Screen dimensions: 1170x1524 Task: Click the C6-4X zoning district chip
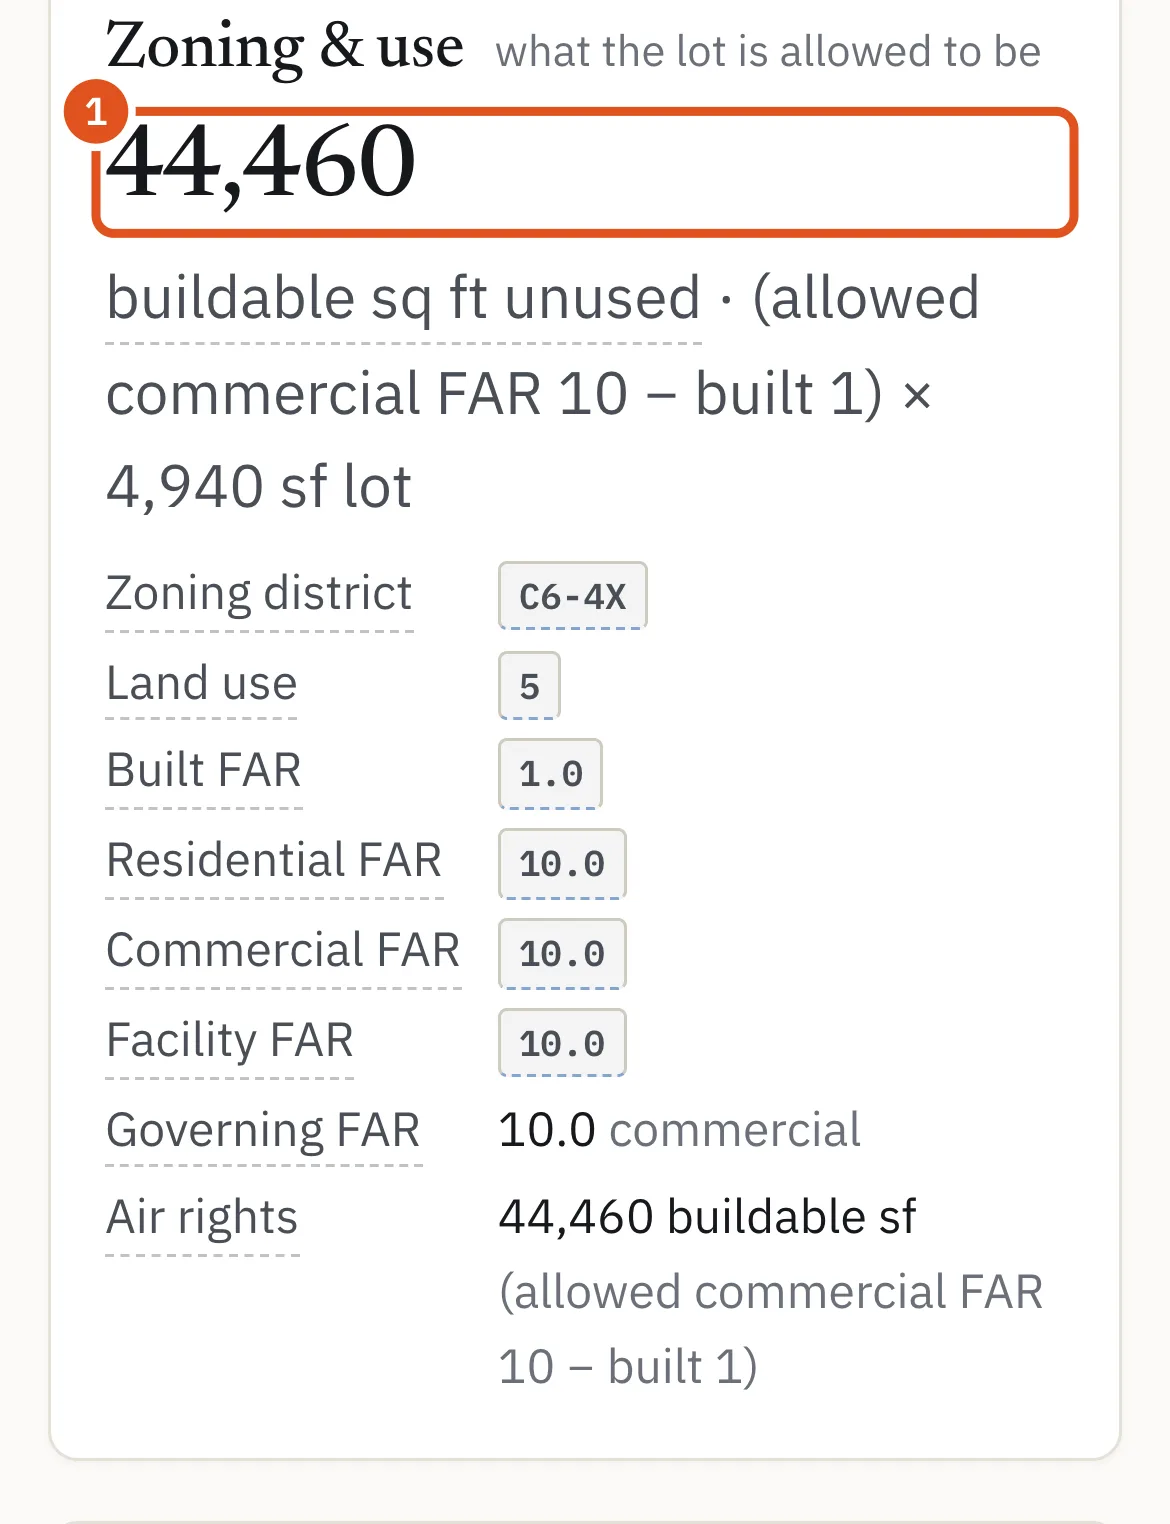(573, 596)
